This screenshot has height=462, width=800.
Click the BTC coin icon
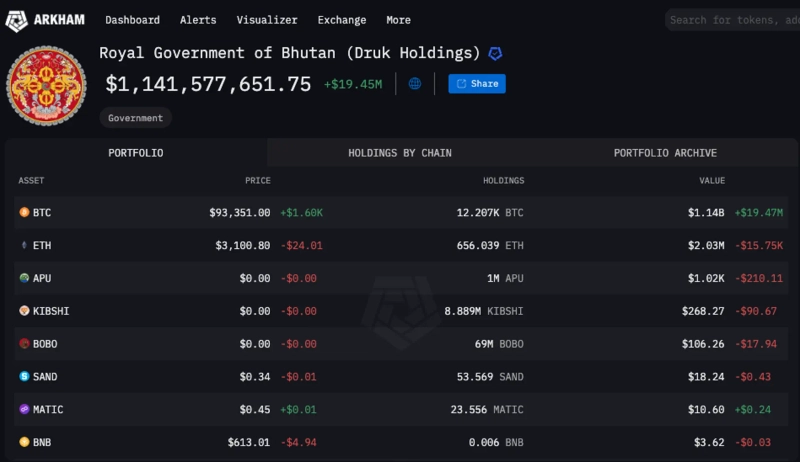coord(24,213)
